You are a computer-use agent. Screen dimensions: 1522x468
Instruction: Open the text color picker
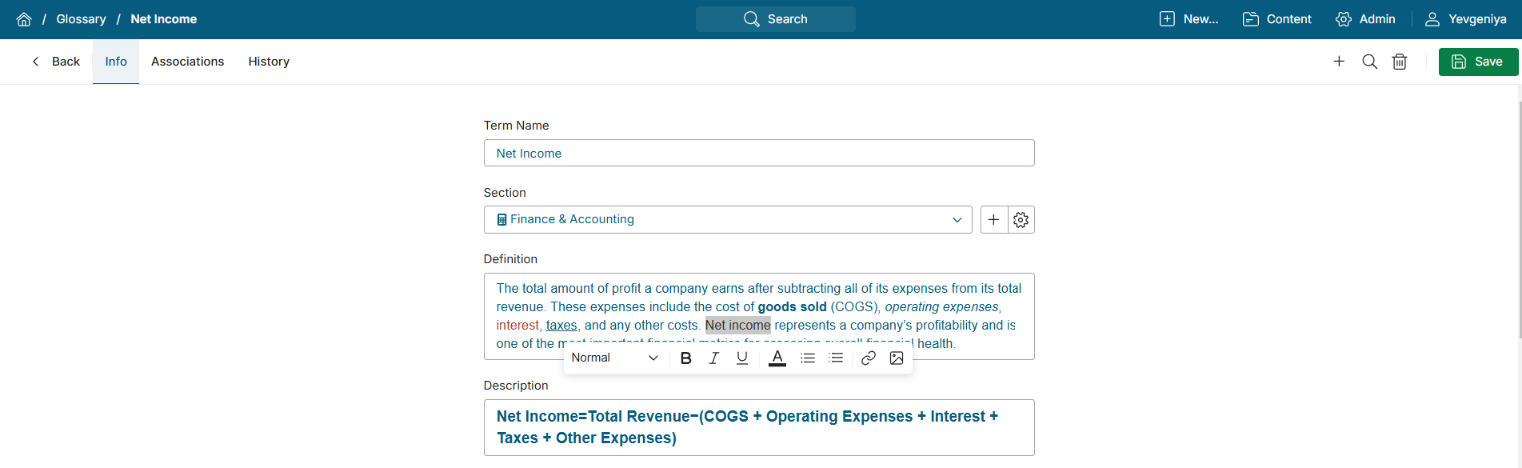point(777,358)
